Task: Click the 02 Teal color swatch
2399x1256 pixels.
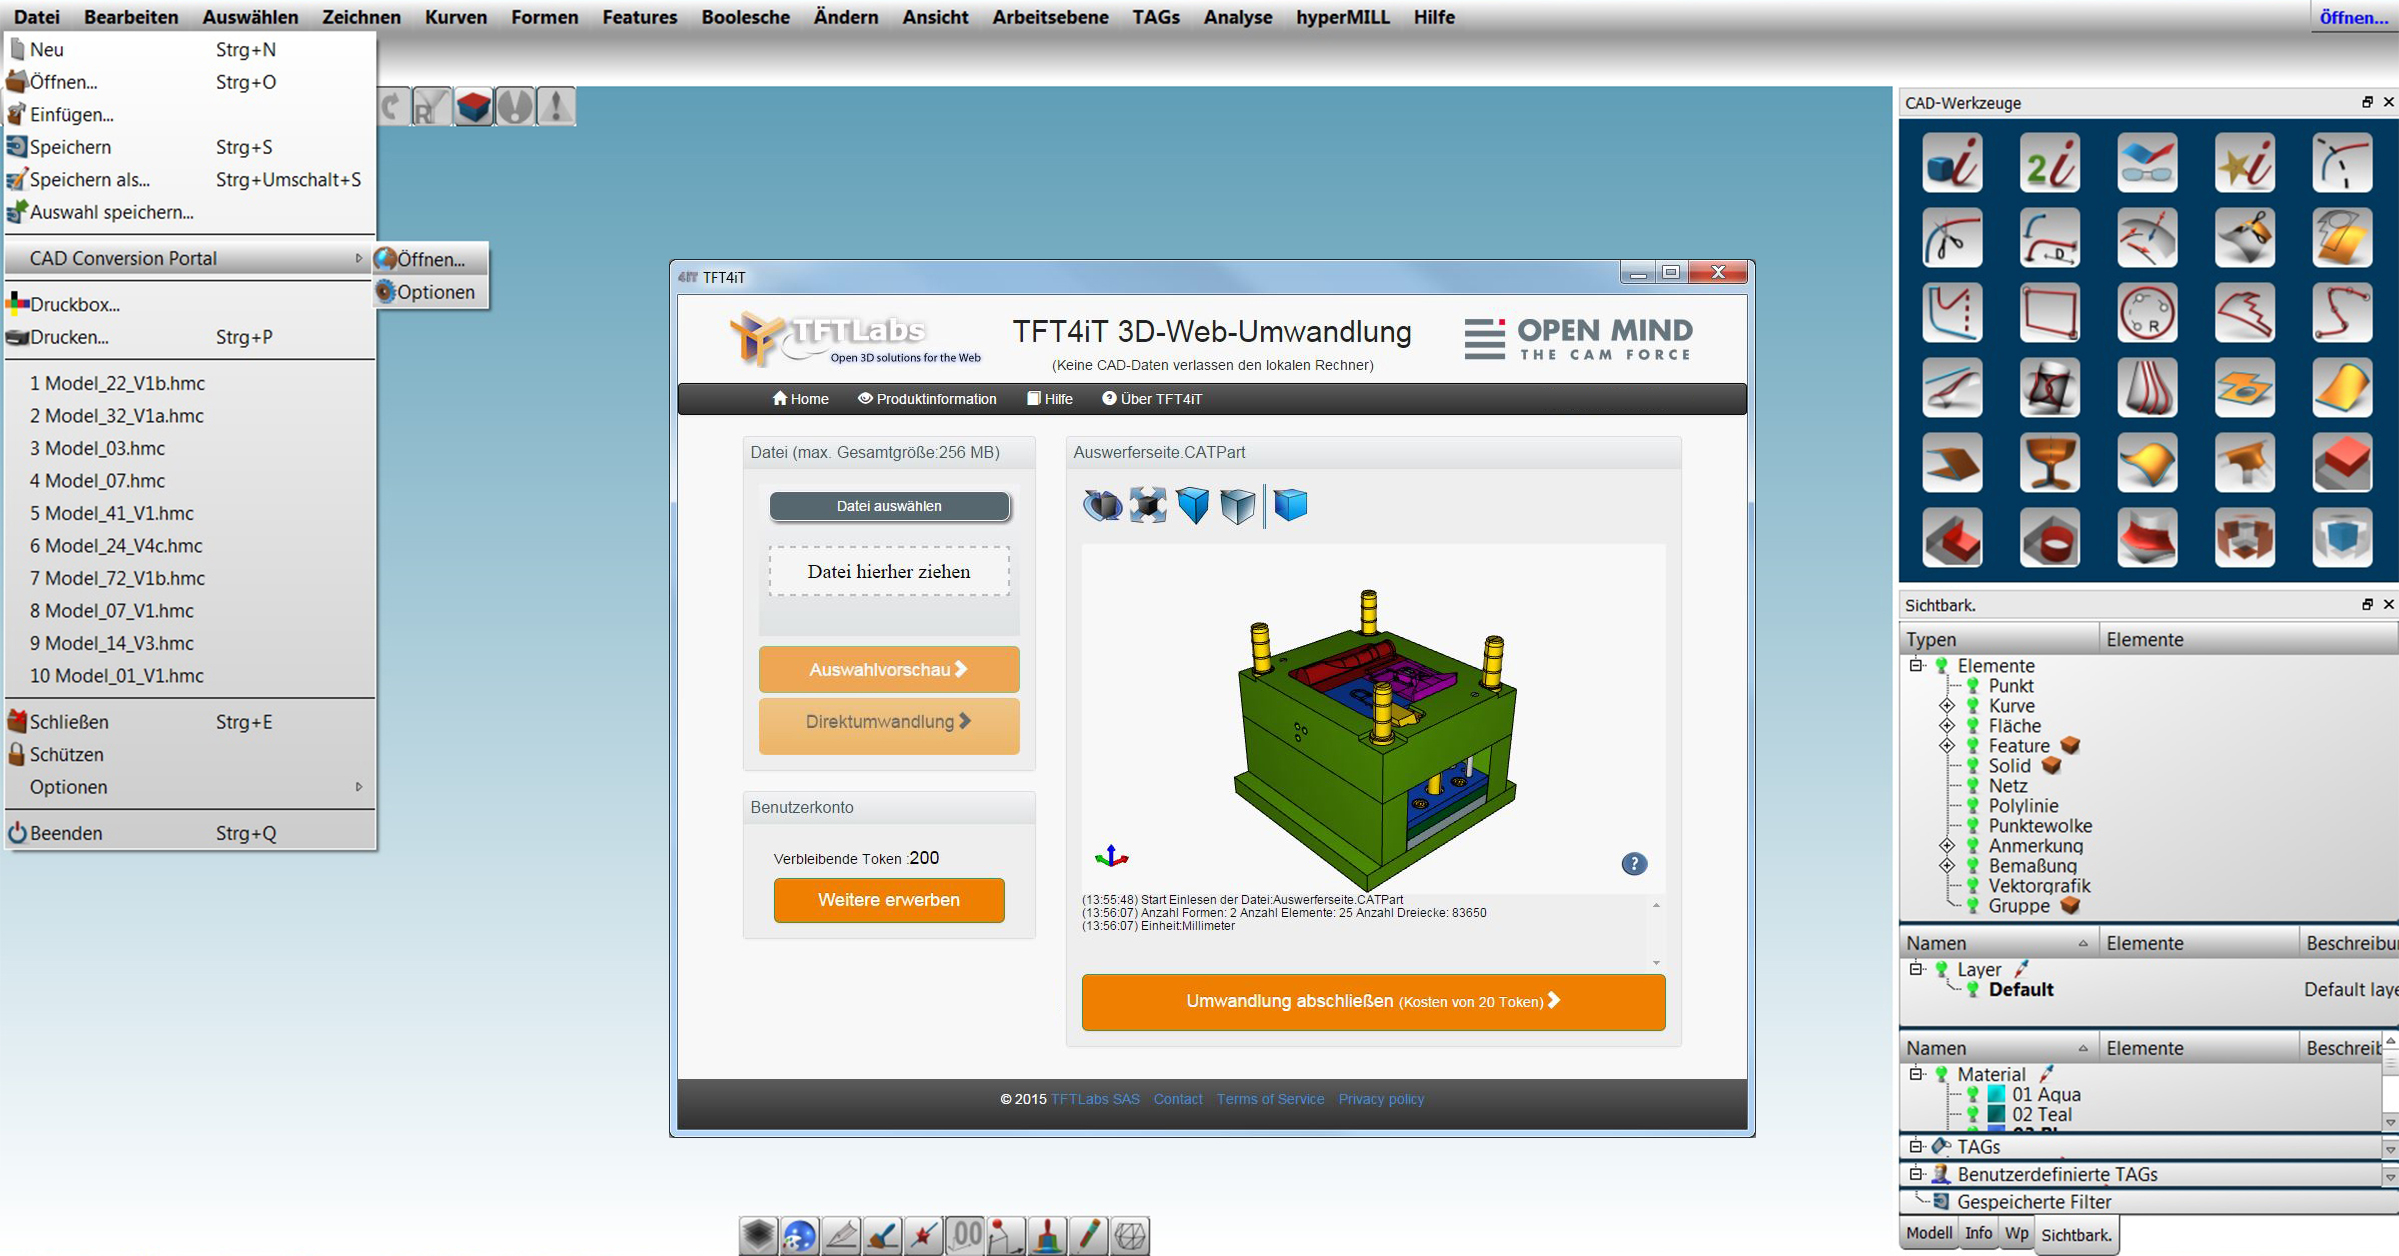Action: [1996, 1114]
